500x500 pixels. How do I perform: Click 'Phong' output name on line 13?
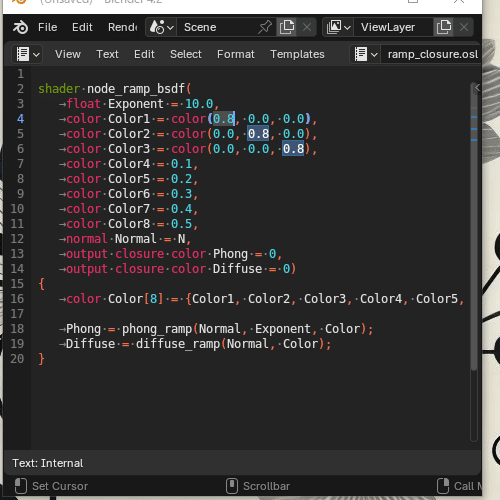click(x=230, y=254)
